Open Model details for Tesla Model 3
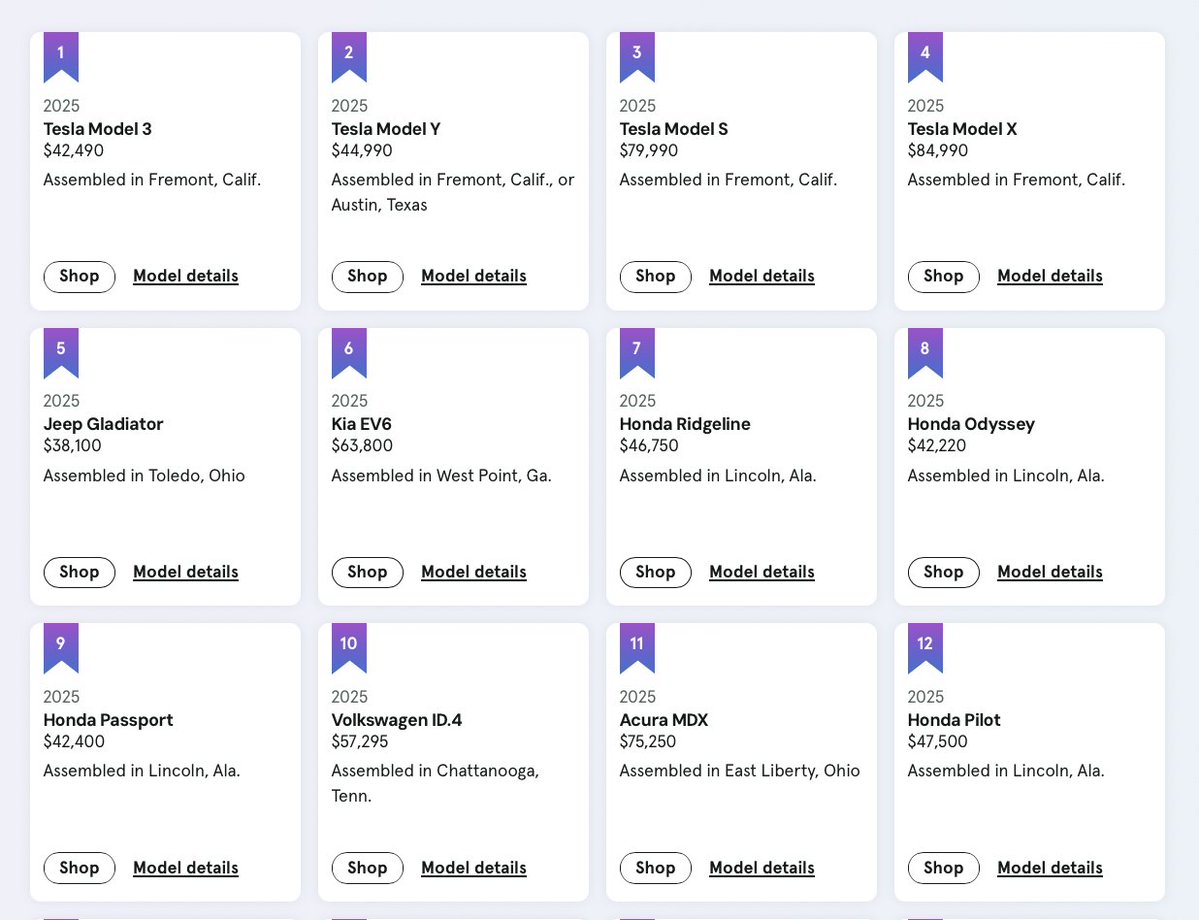Image resolution: width=1199 pixels, height=920 pixels. (186, 276)
